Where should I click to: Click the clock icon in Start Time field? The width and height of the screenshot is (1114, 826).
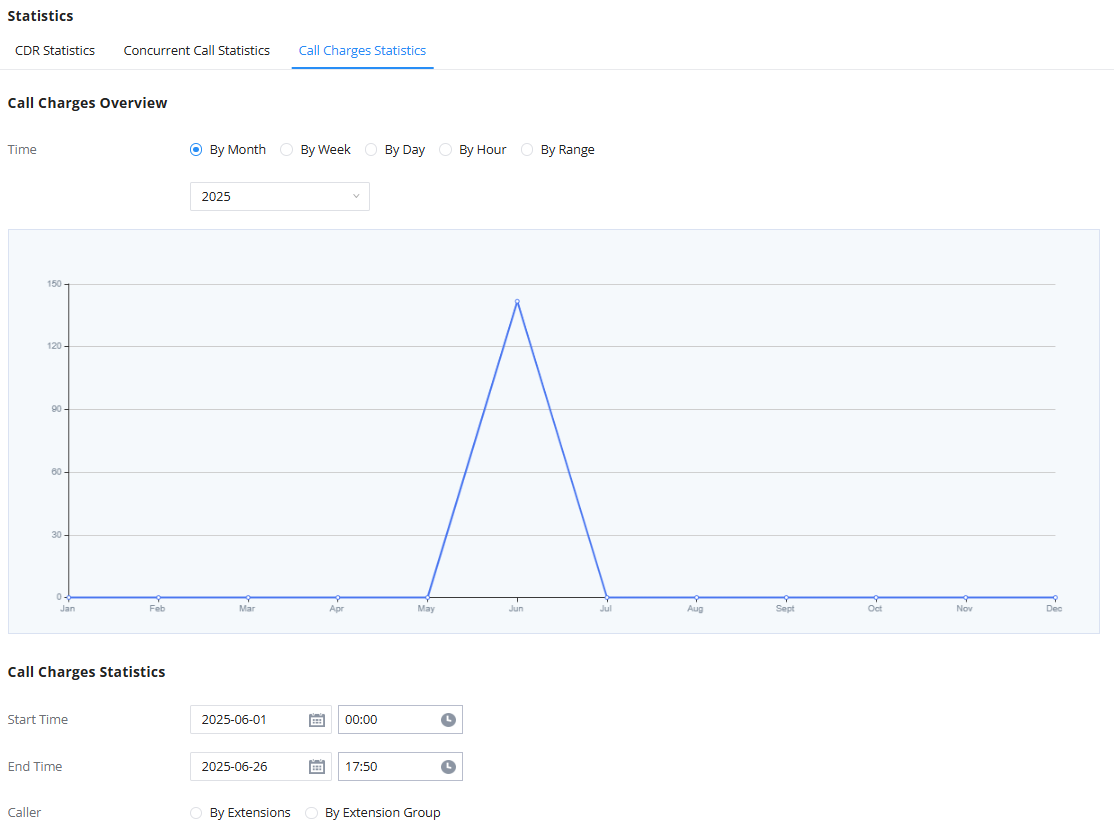[448, 719]
